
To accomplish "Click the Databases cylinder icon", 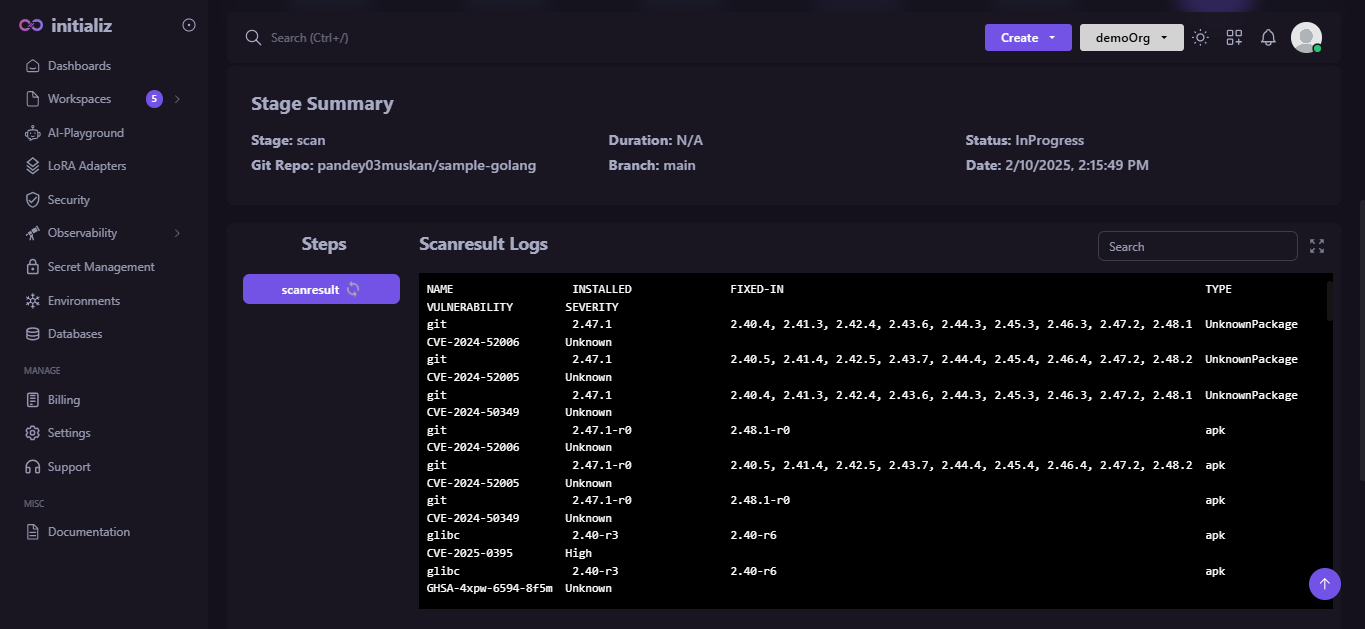I will [31, 334].
